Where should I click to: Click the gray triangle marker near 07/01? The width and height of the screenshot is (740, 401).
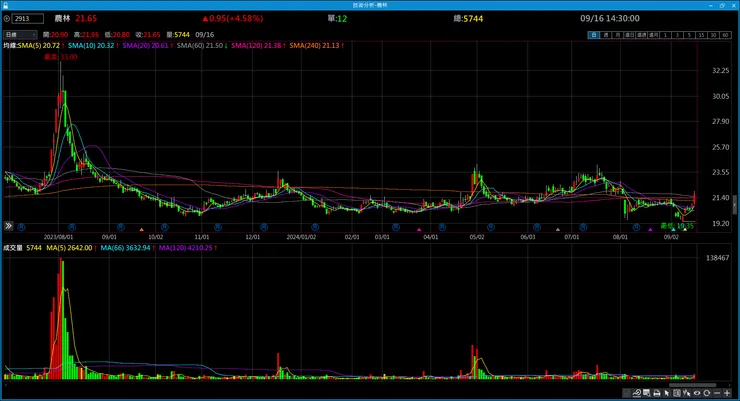click(x=558, y=229)
